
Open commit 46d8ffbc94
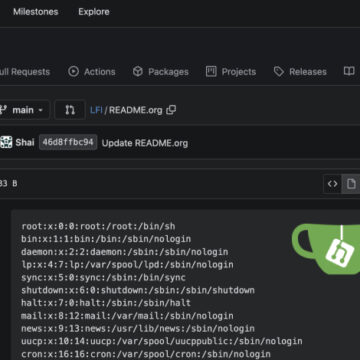(x=68, y=142)
